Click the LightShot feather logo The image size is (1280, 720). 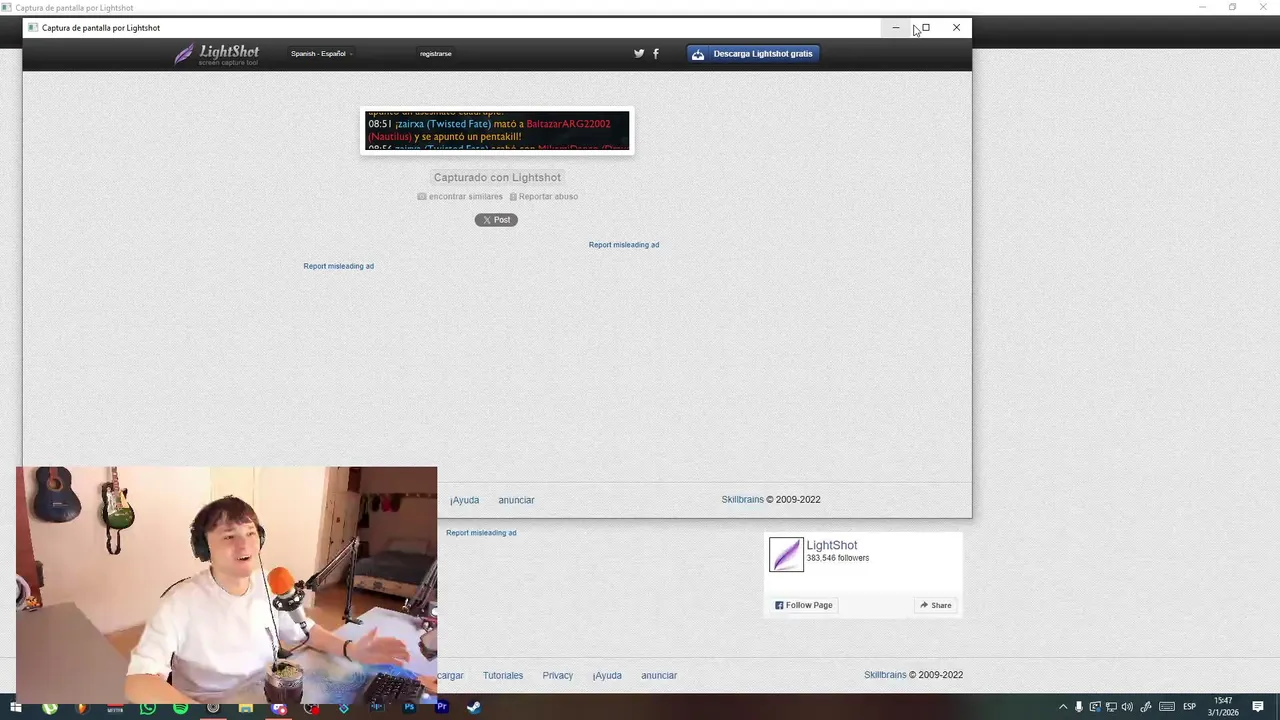(x=216, y=54)
